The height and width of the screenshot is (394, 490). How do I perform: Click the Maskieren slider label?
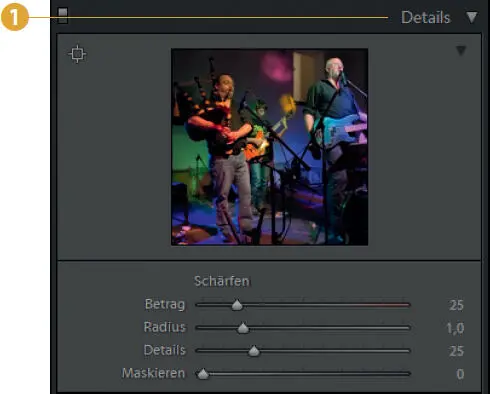pyautogui.click(x=153, y=373)
